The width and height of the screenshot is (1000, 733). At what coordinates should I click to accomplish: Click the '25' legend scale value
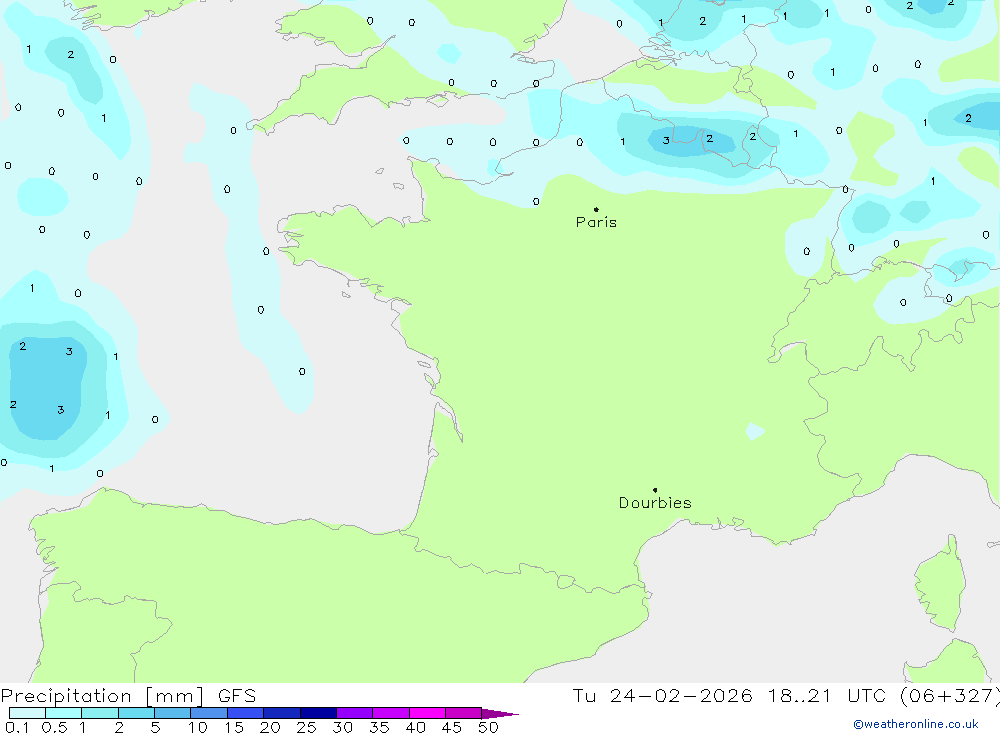307,727
